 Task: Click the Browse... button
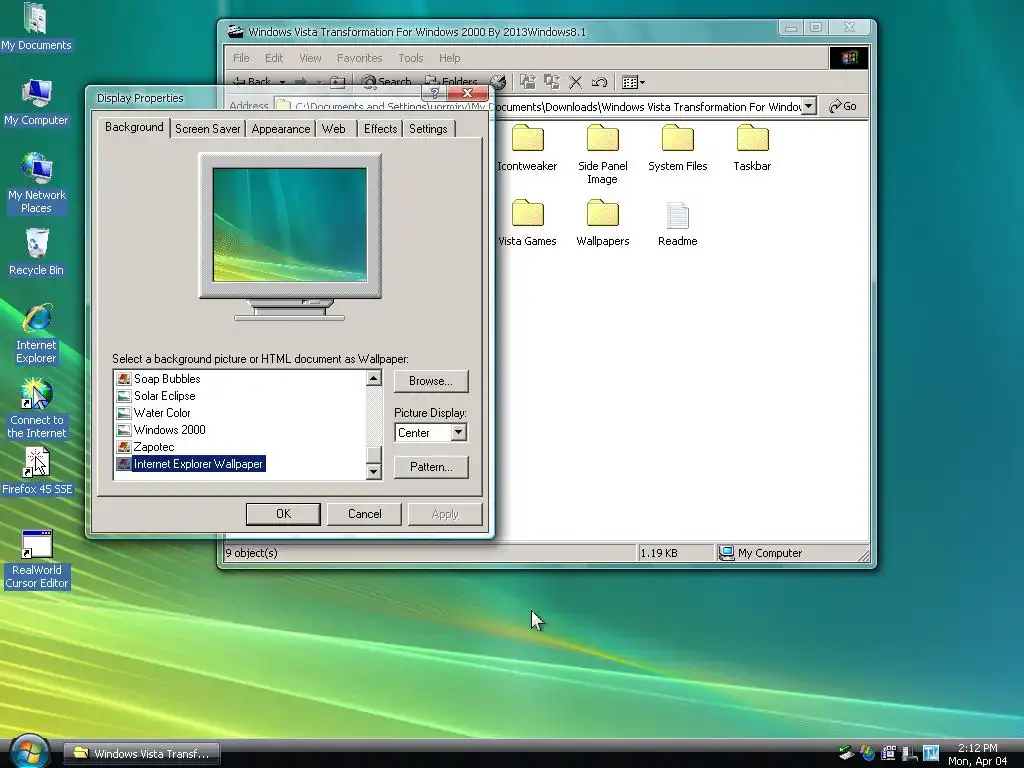(x=431, y=381)
